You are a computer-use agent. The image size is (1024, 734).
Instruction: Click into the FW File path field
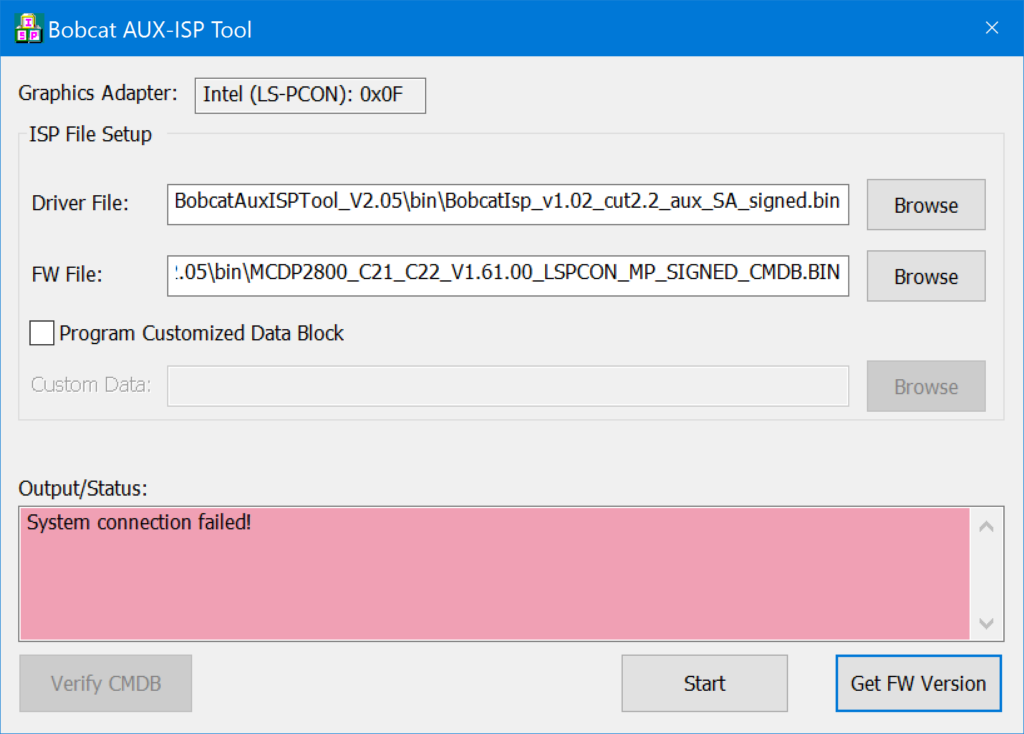coord(507,274)
